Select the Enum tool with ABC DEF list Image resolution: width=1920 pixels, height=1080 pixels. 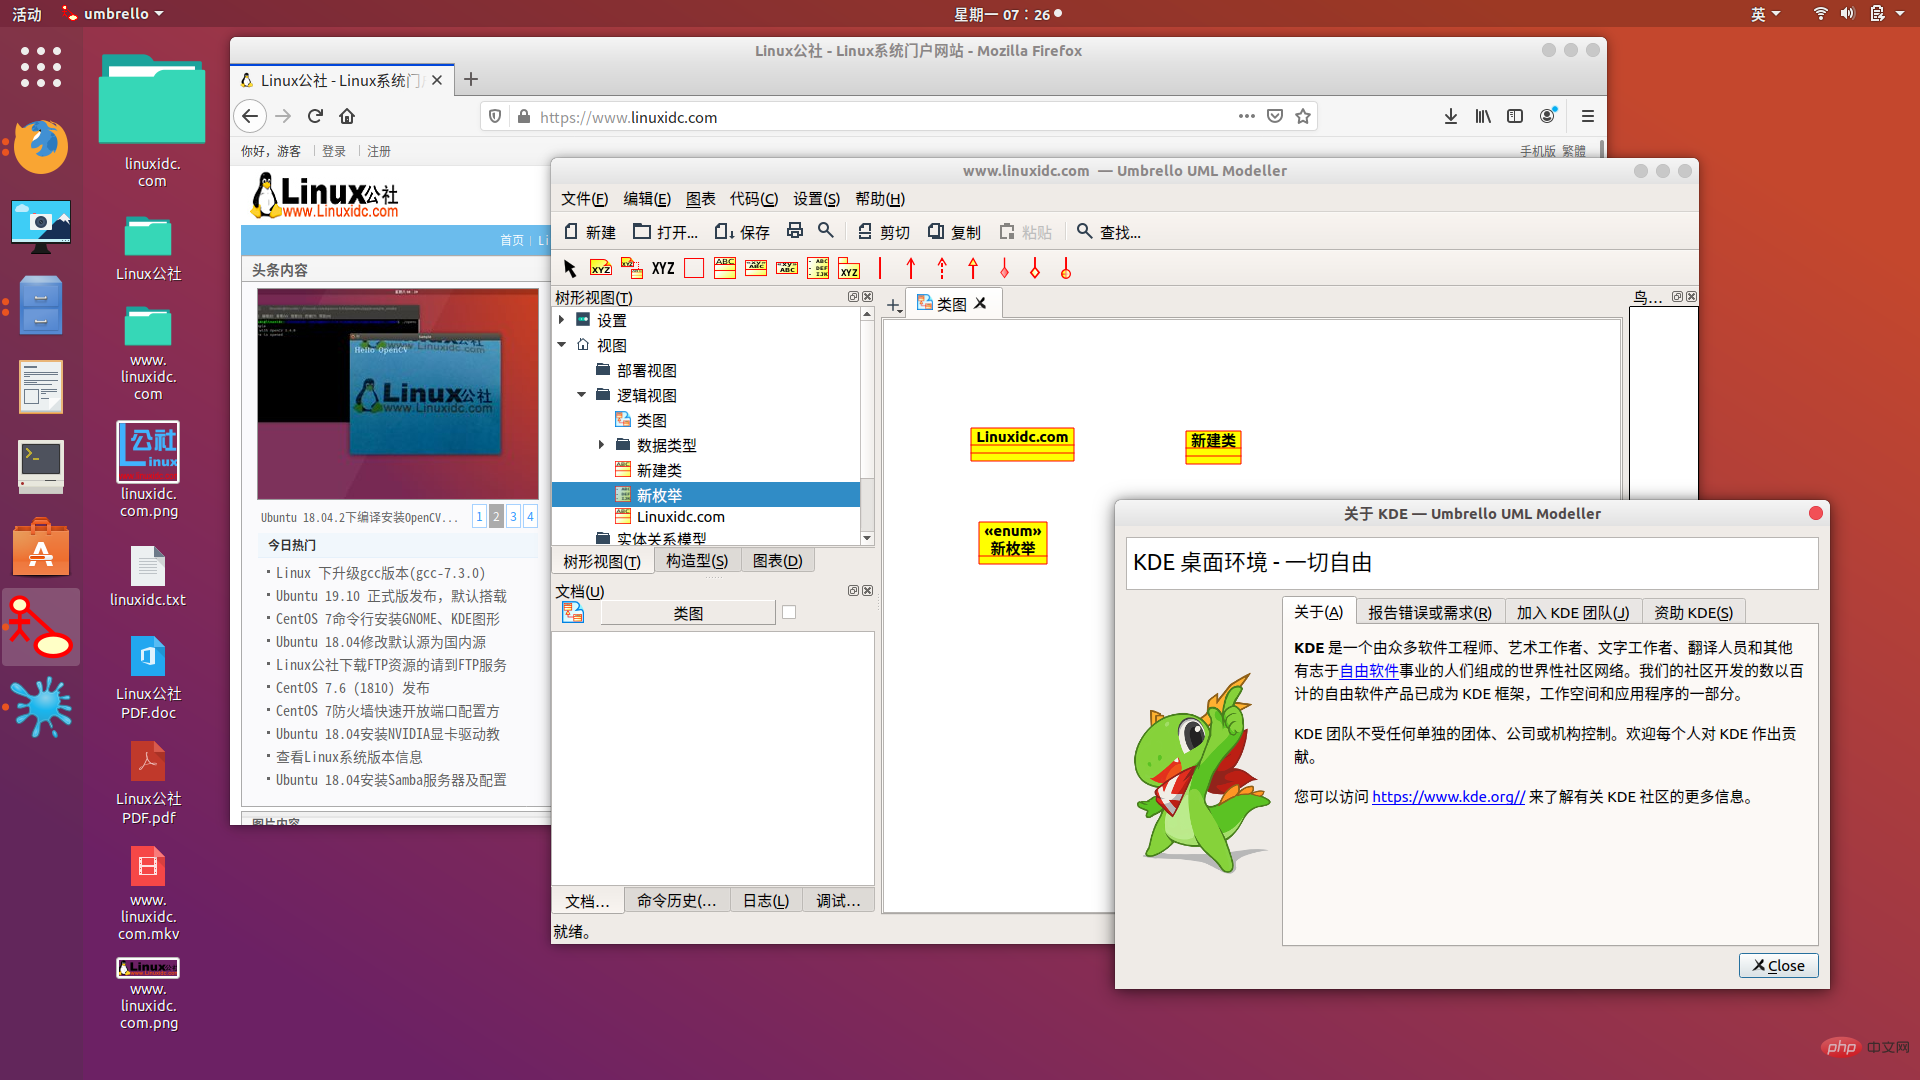pos(818,268)
